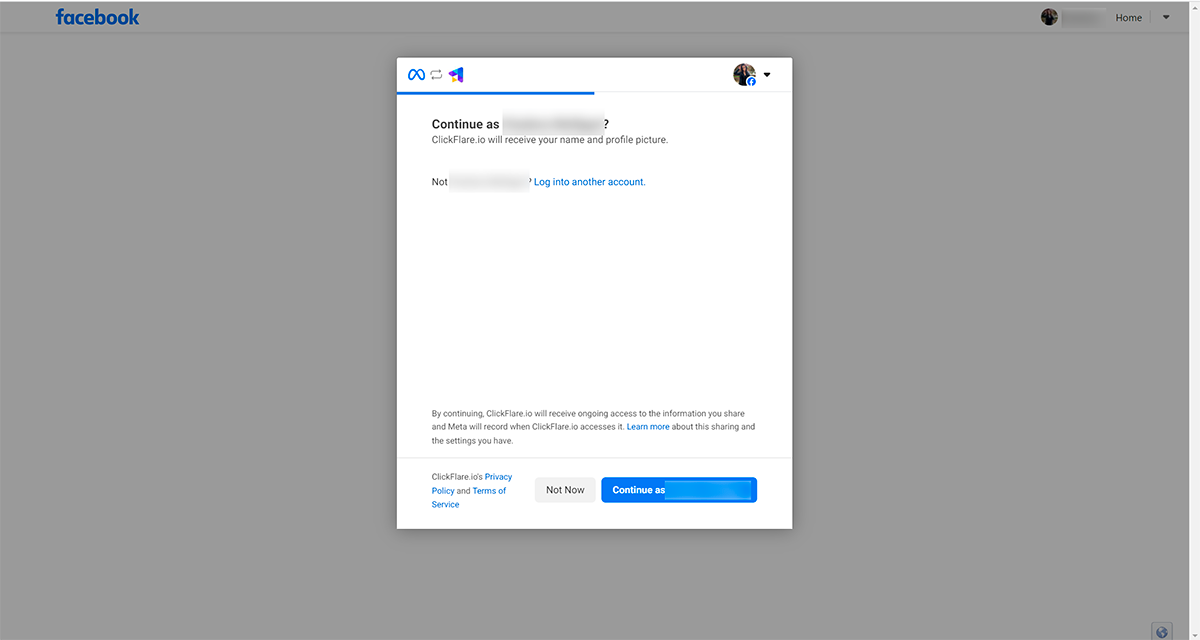This screenshot has width=1200, height=640.
Task: Open the Terms of Service link
Action: pos(469,497)
